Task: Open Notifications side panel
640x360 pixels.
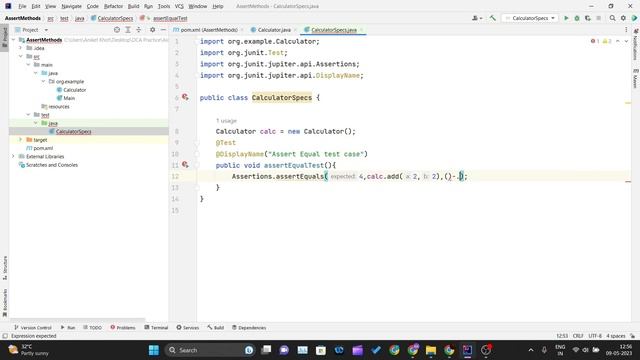Action: point(636,45)
